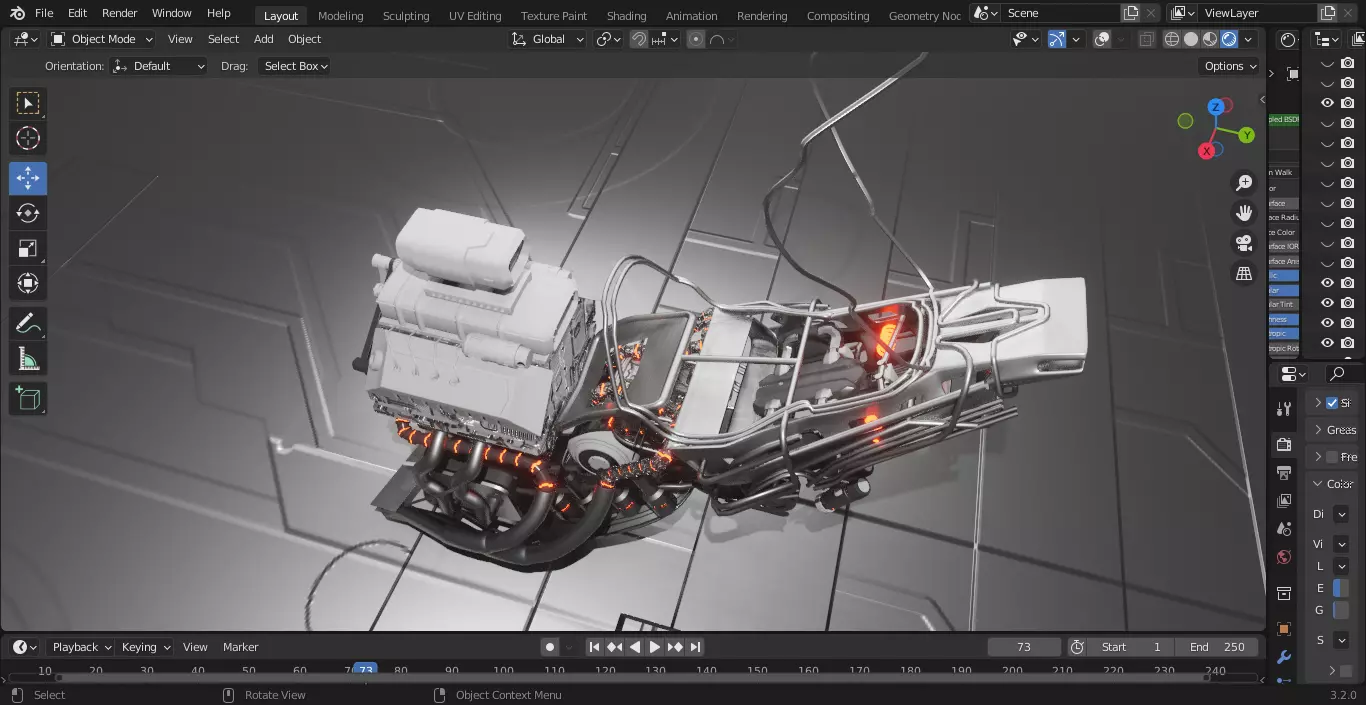1366x705 pixels.
Task: Open the World properties tab
Action: click(x=1284, y=556)
